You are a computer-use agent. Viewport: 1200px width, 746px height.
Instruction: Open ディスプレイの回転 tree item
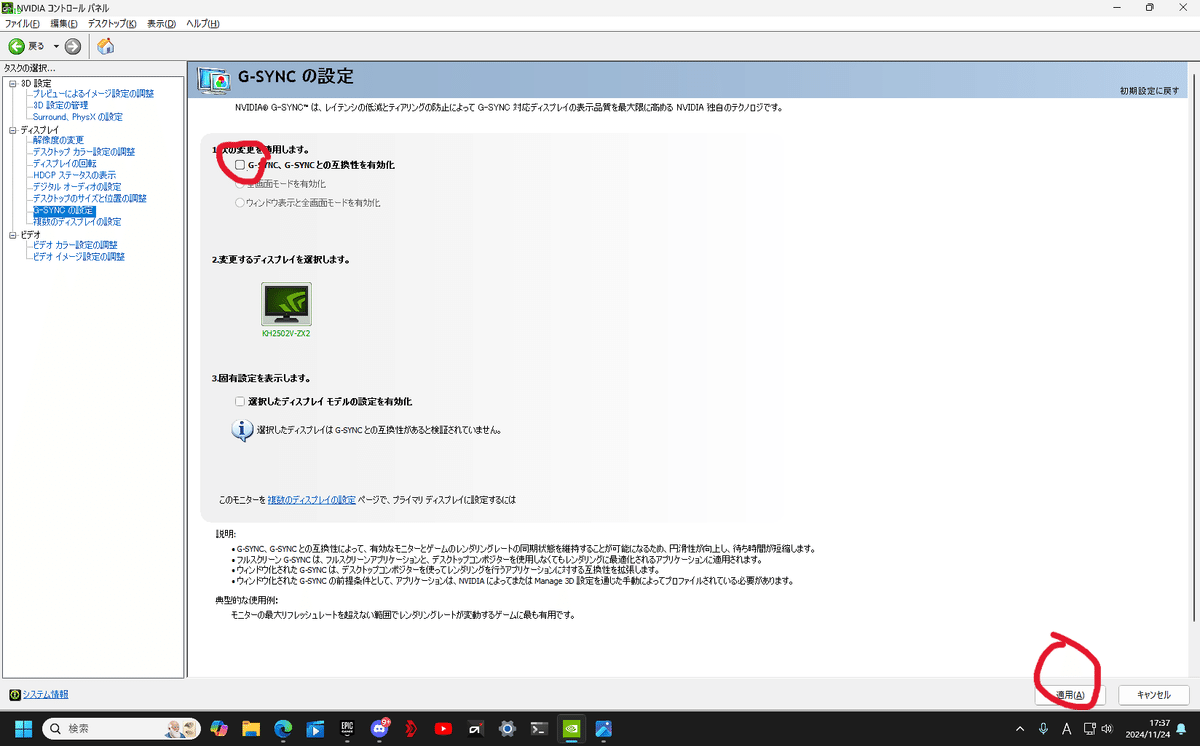coord(64,164)
